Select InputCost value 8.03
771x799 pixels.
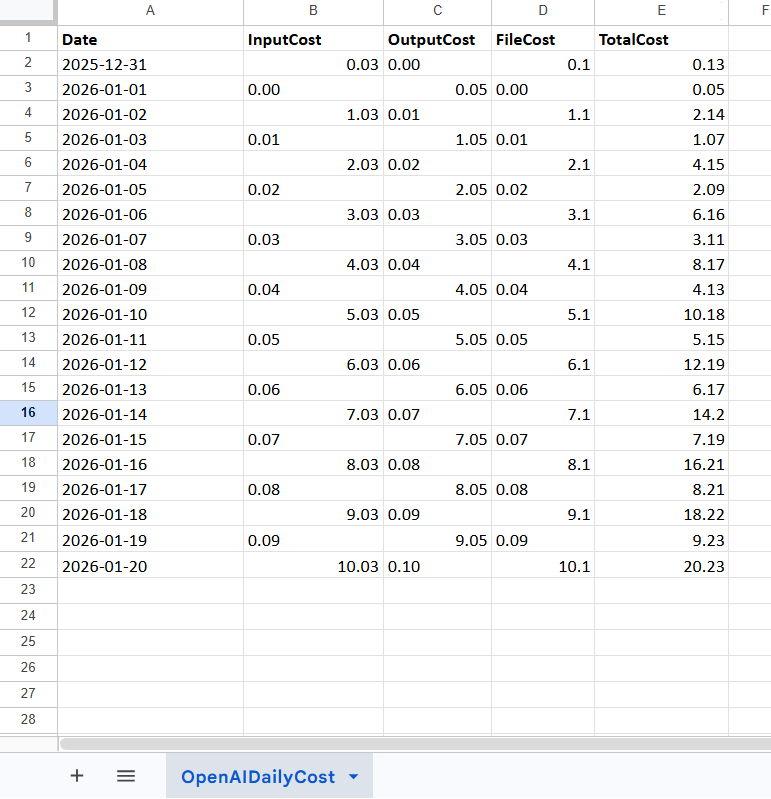pos(313,464)
